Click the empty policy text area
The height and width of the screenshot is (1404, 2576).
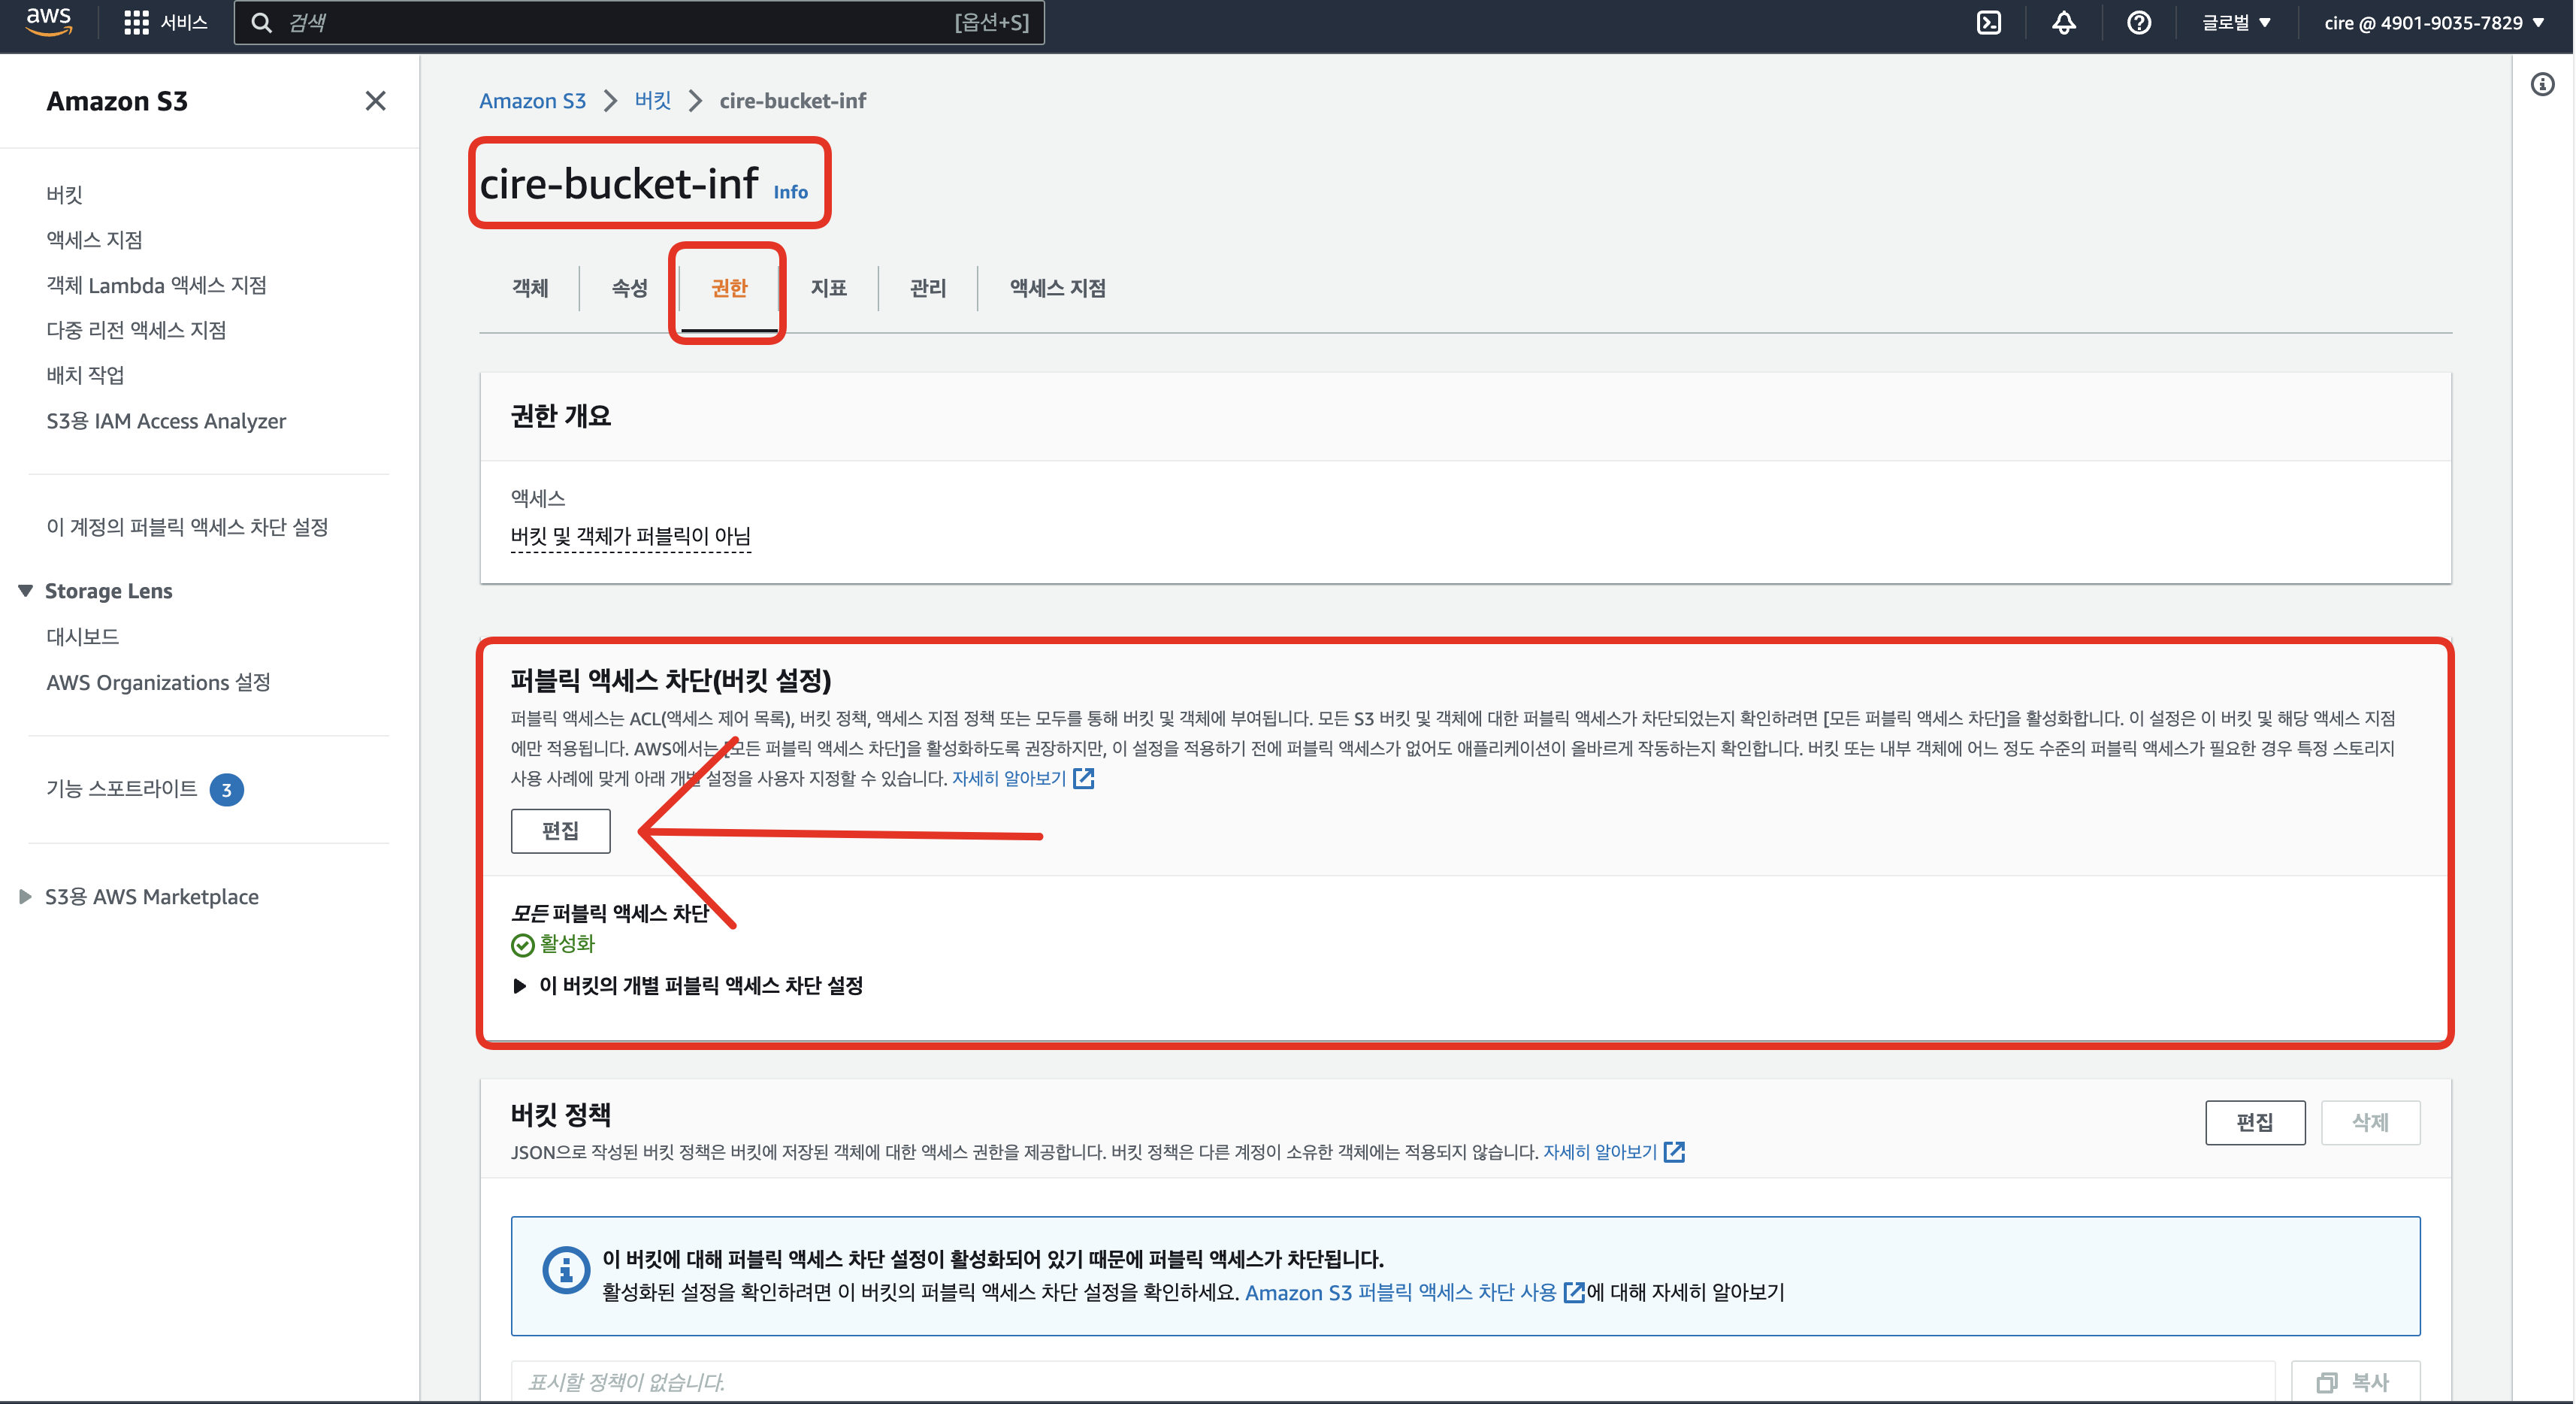[x=1392, y=1382]
